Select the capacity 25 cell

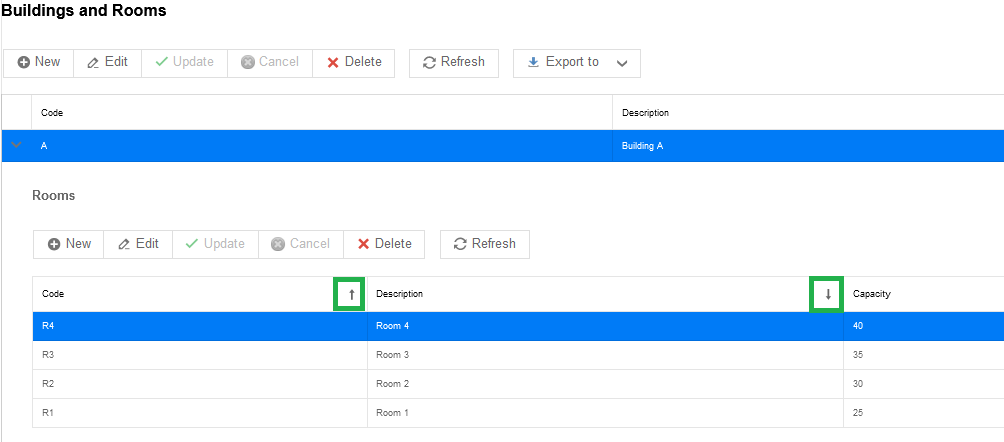pyautogui.click(x=924, y=413)
